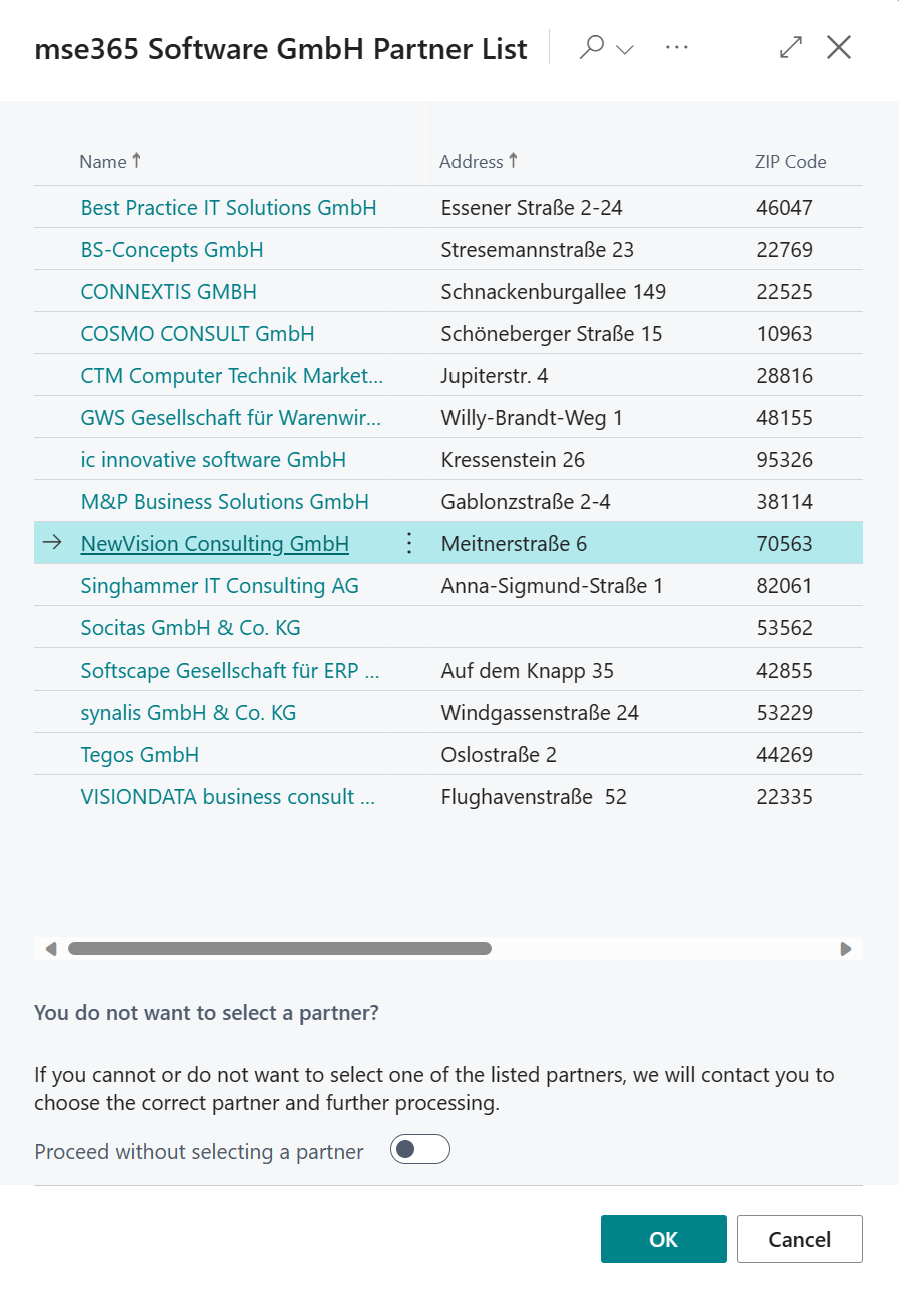Dismiss the dialog with Cancel
Screen dimensions: 900x1295
pyautogui.click(x=799, y=1239)
